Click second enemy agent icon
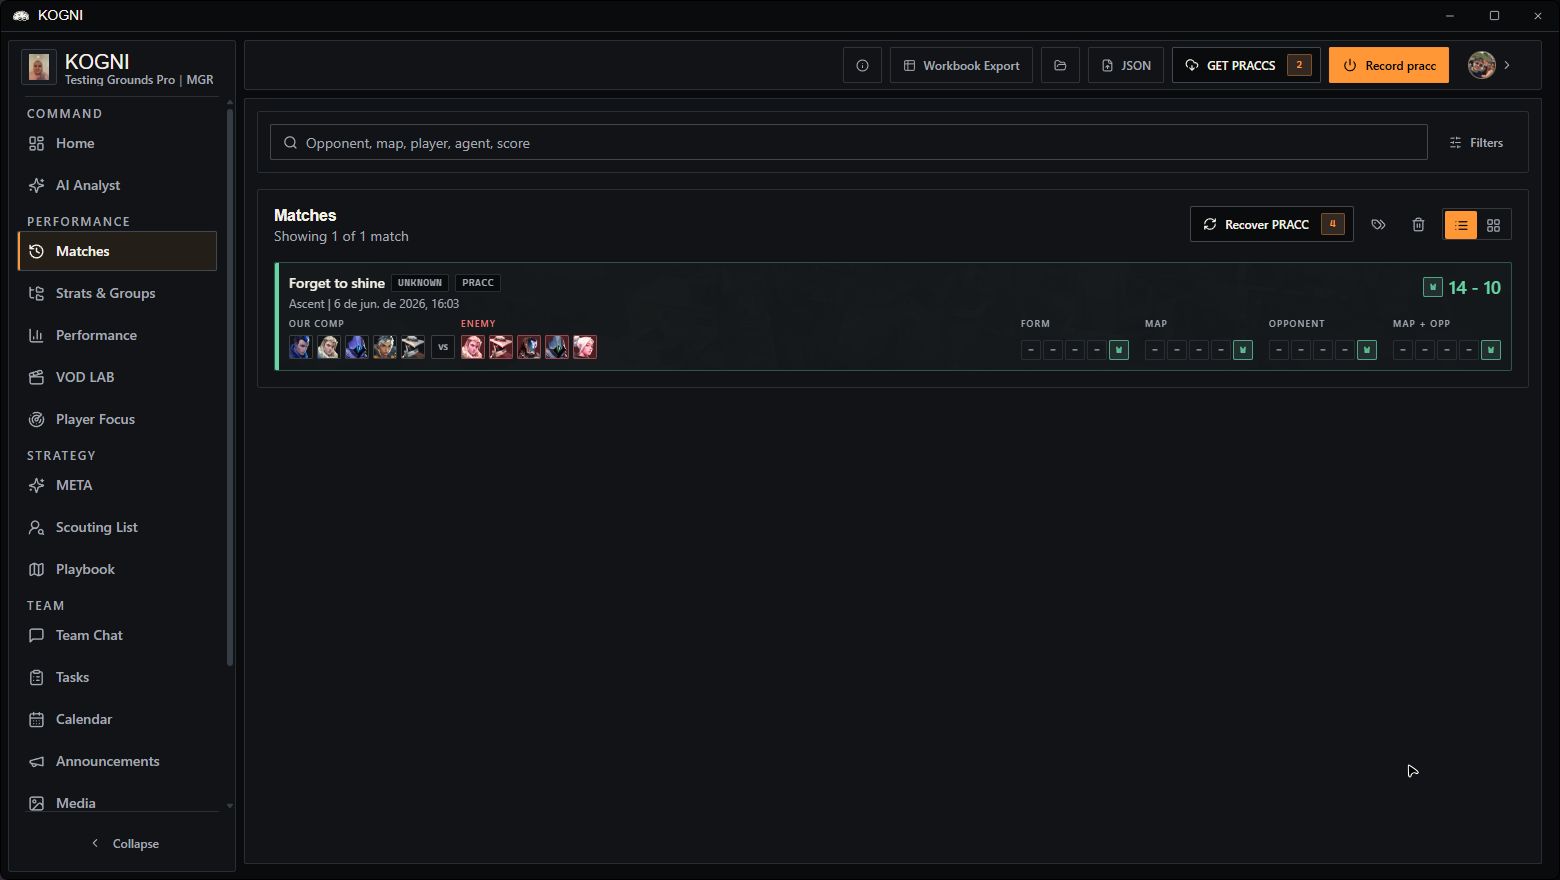This screenshot has width=1560, height=880. point(500,347)
